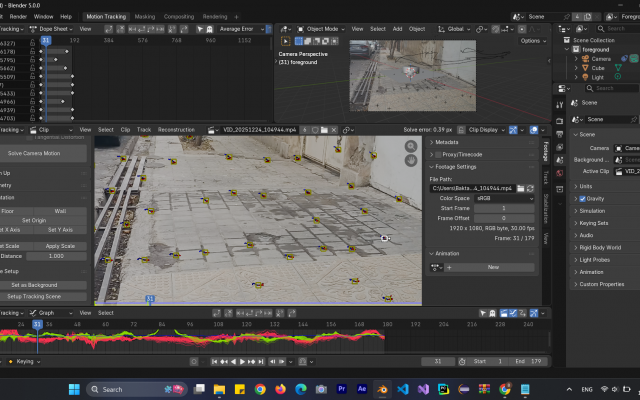Toggle the lock on the first dope sheet track
Viewport: 640px width, 400px height.
point(32,44)
